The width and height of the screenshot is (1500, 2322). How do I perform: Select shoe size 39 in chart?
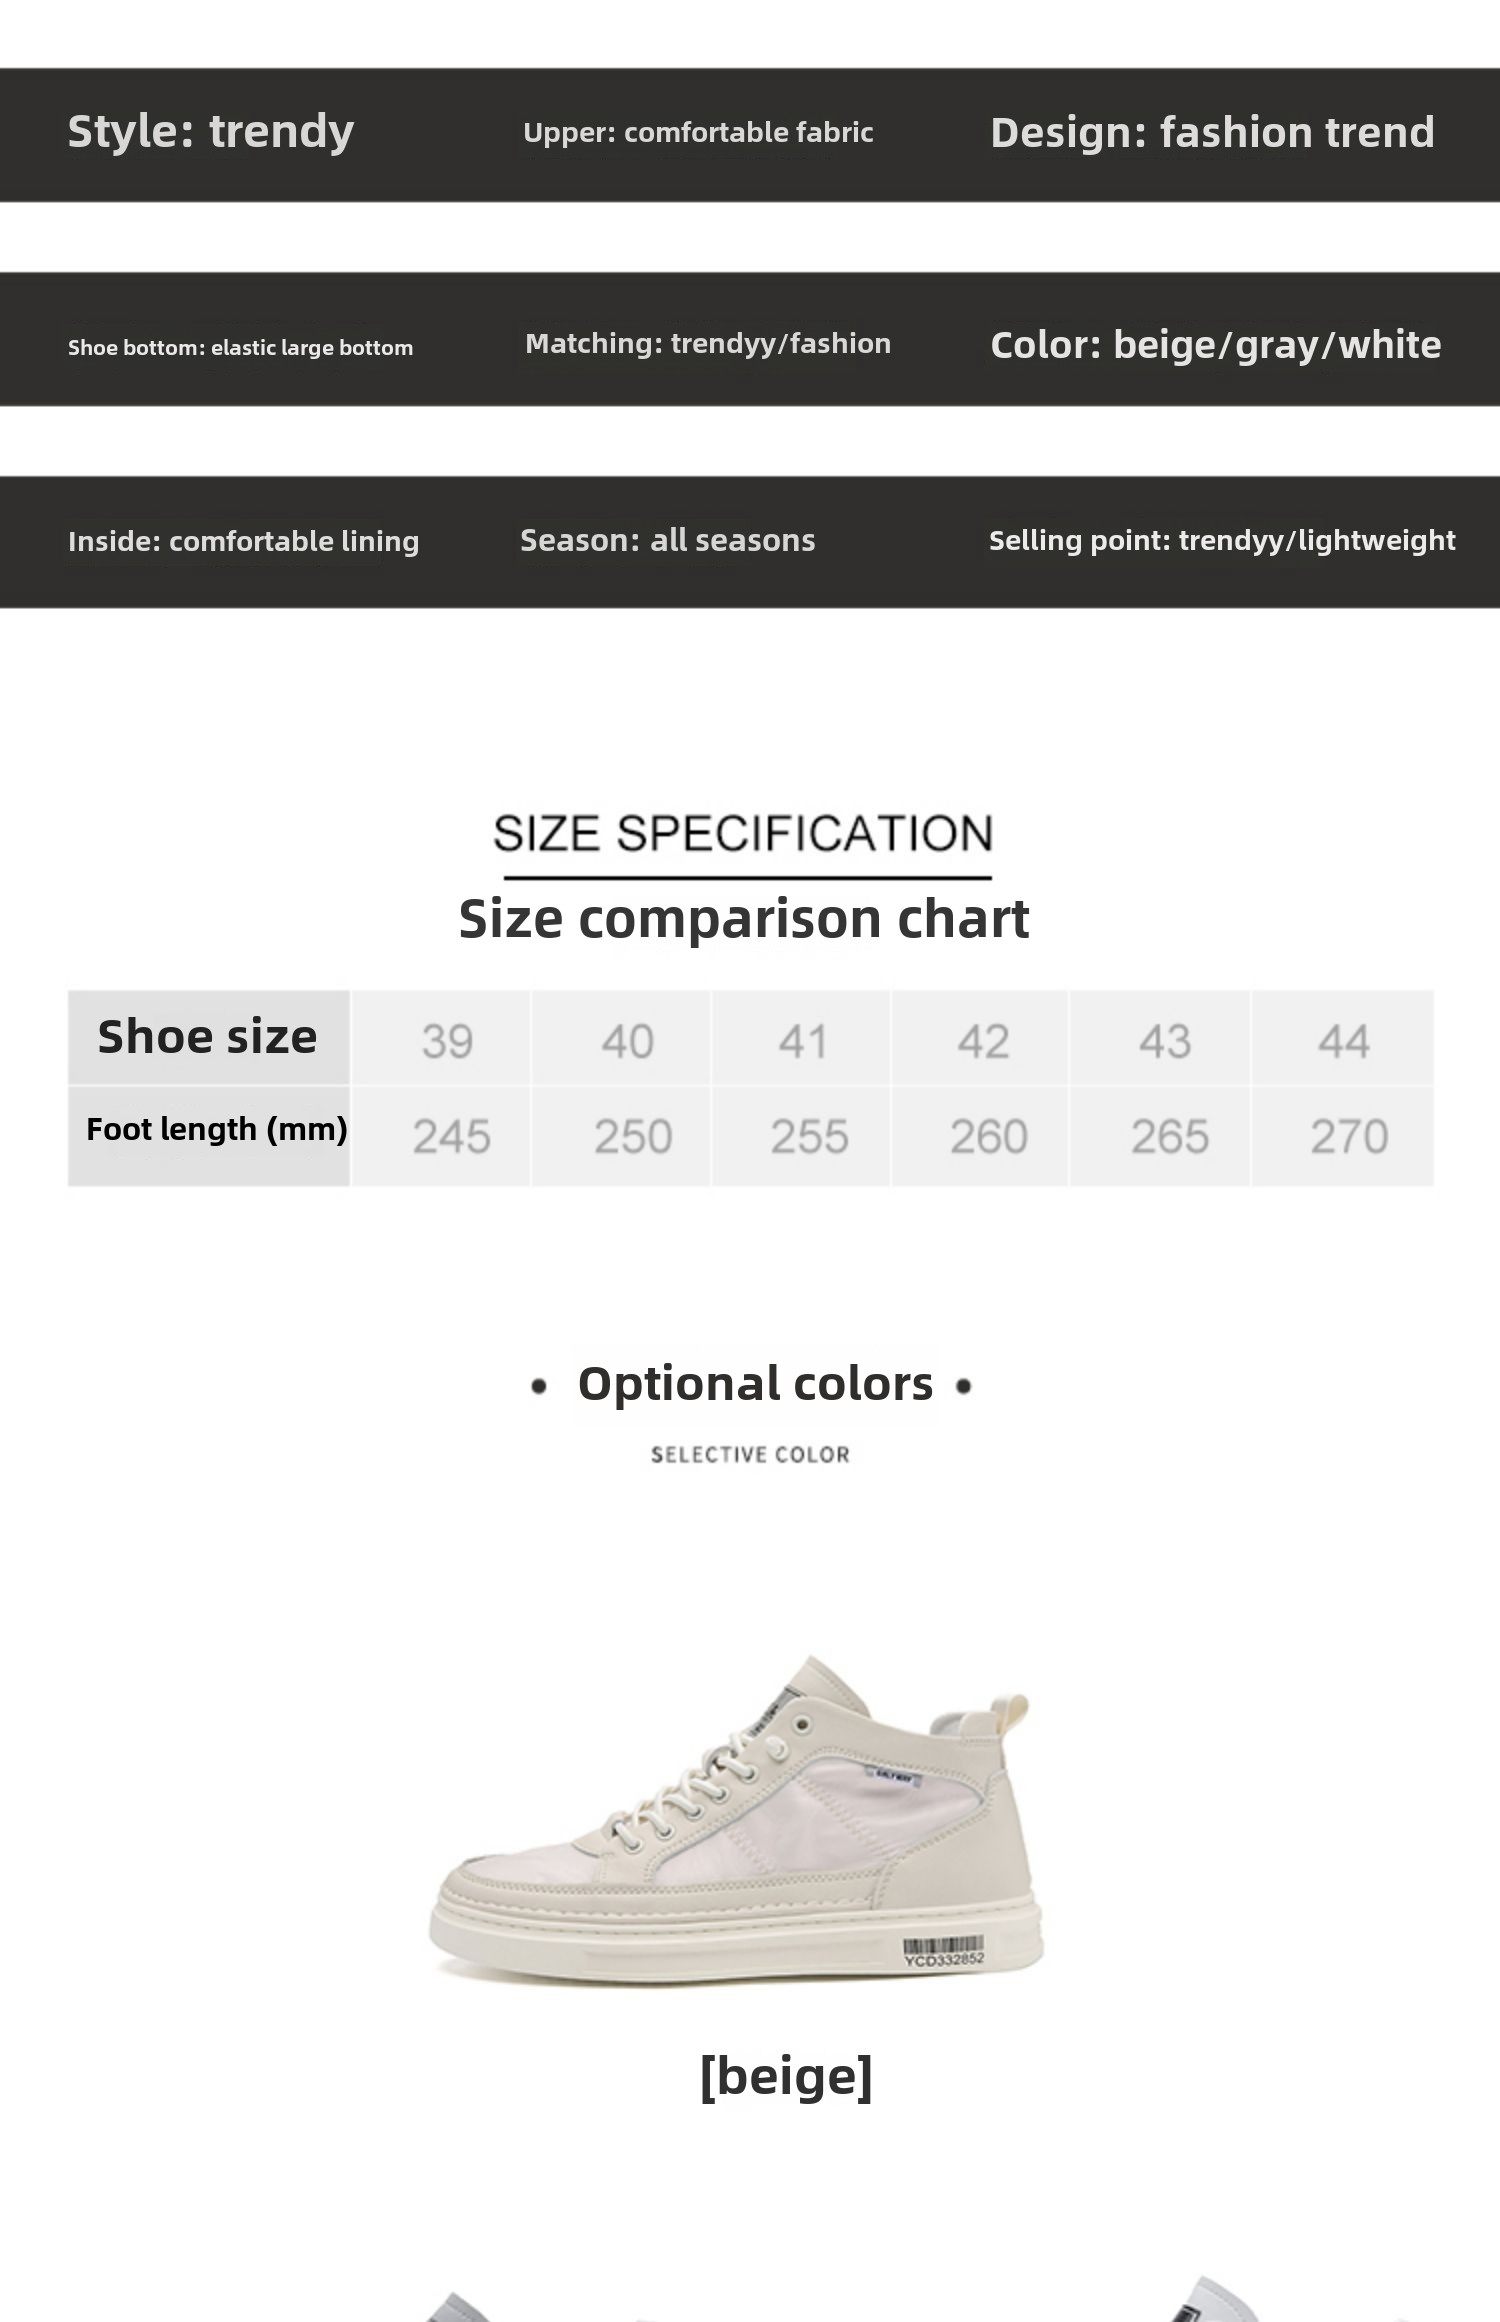pos(446,1041)
